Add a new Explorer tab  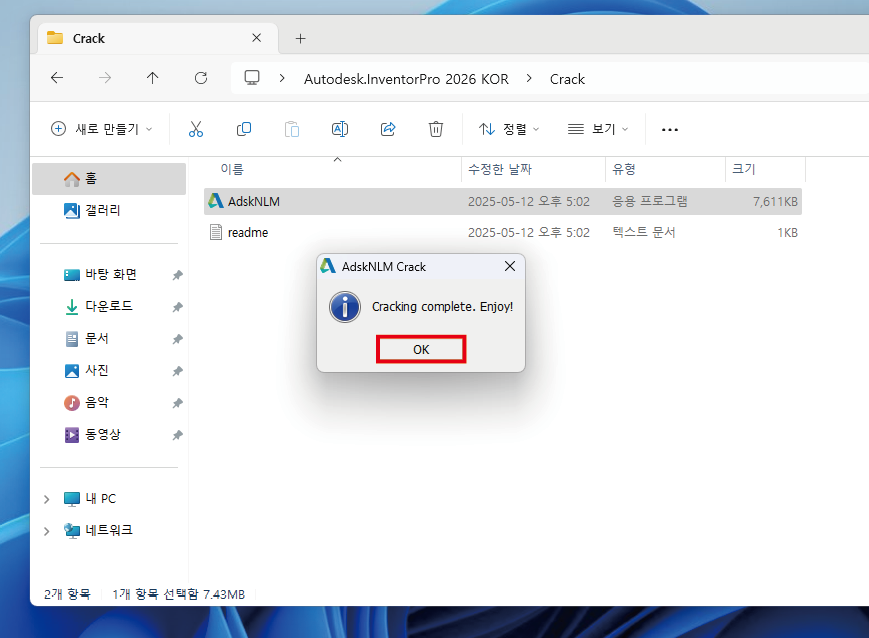(x=300, y=38)
